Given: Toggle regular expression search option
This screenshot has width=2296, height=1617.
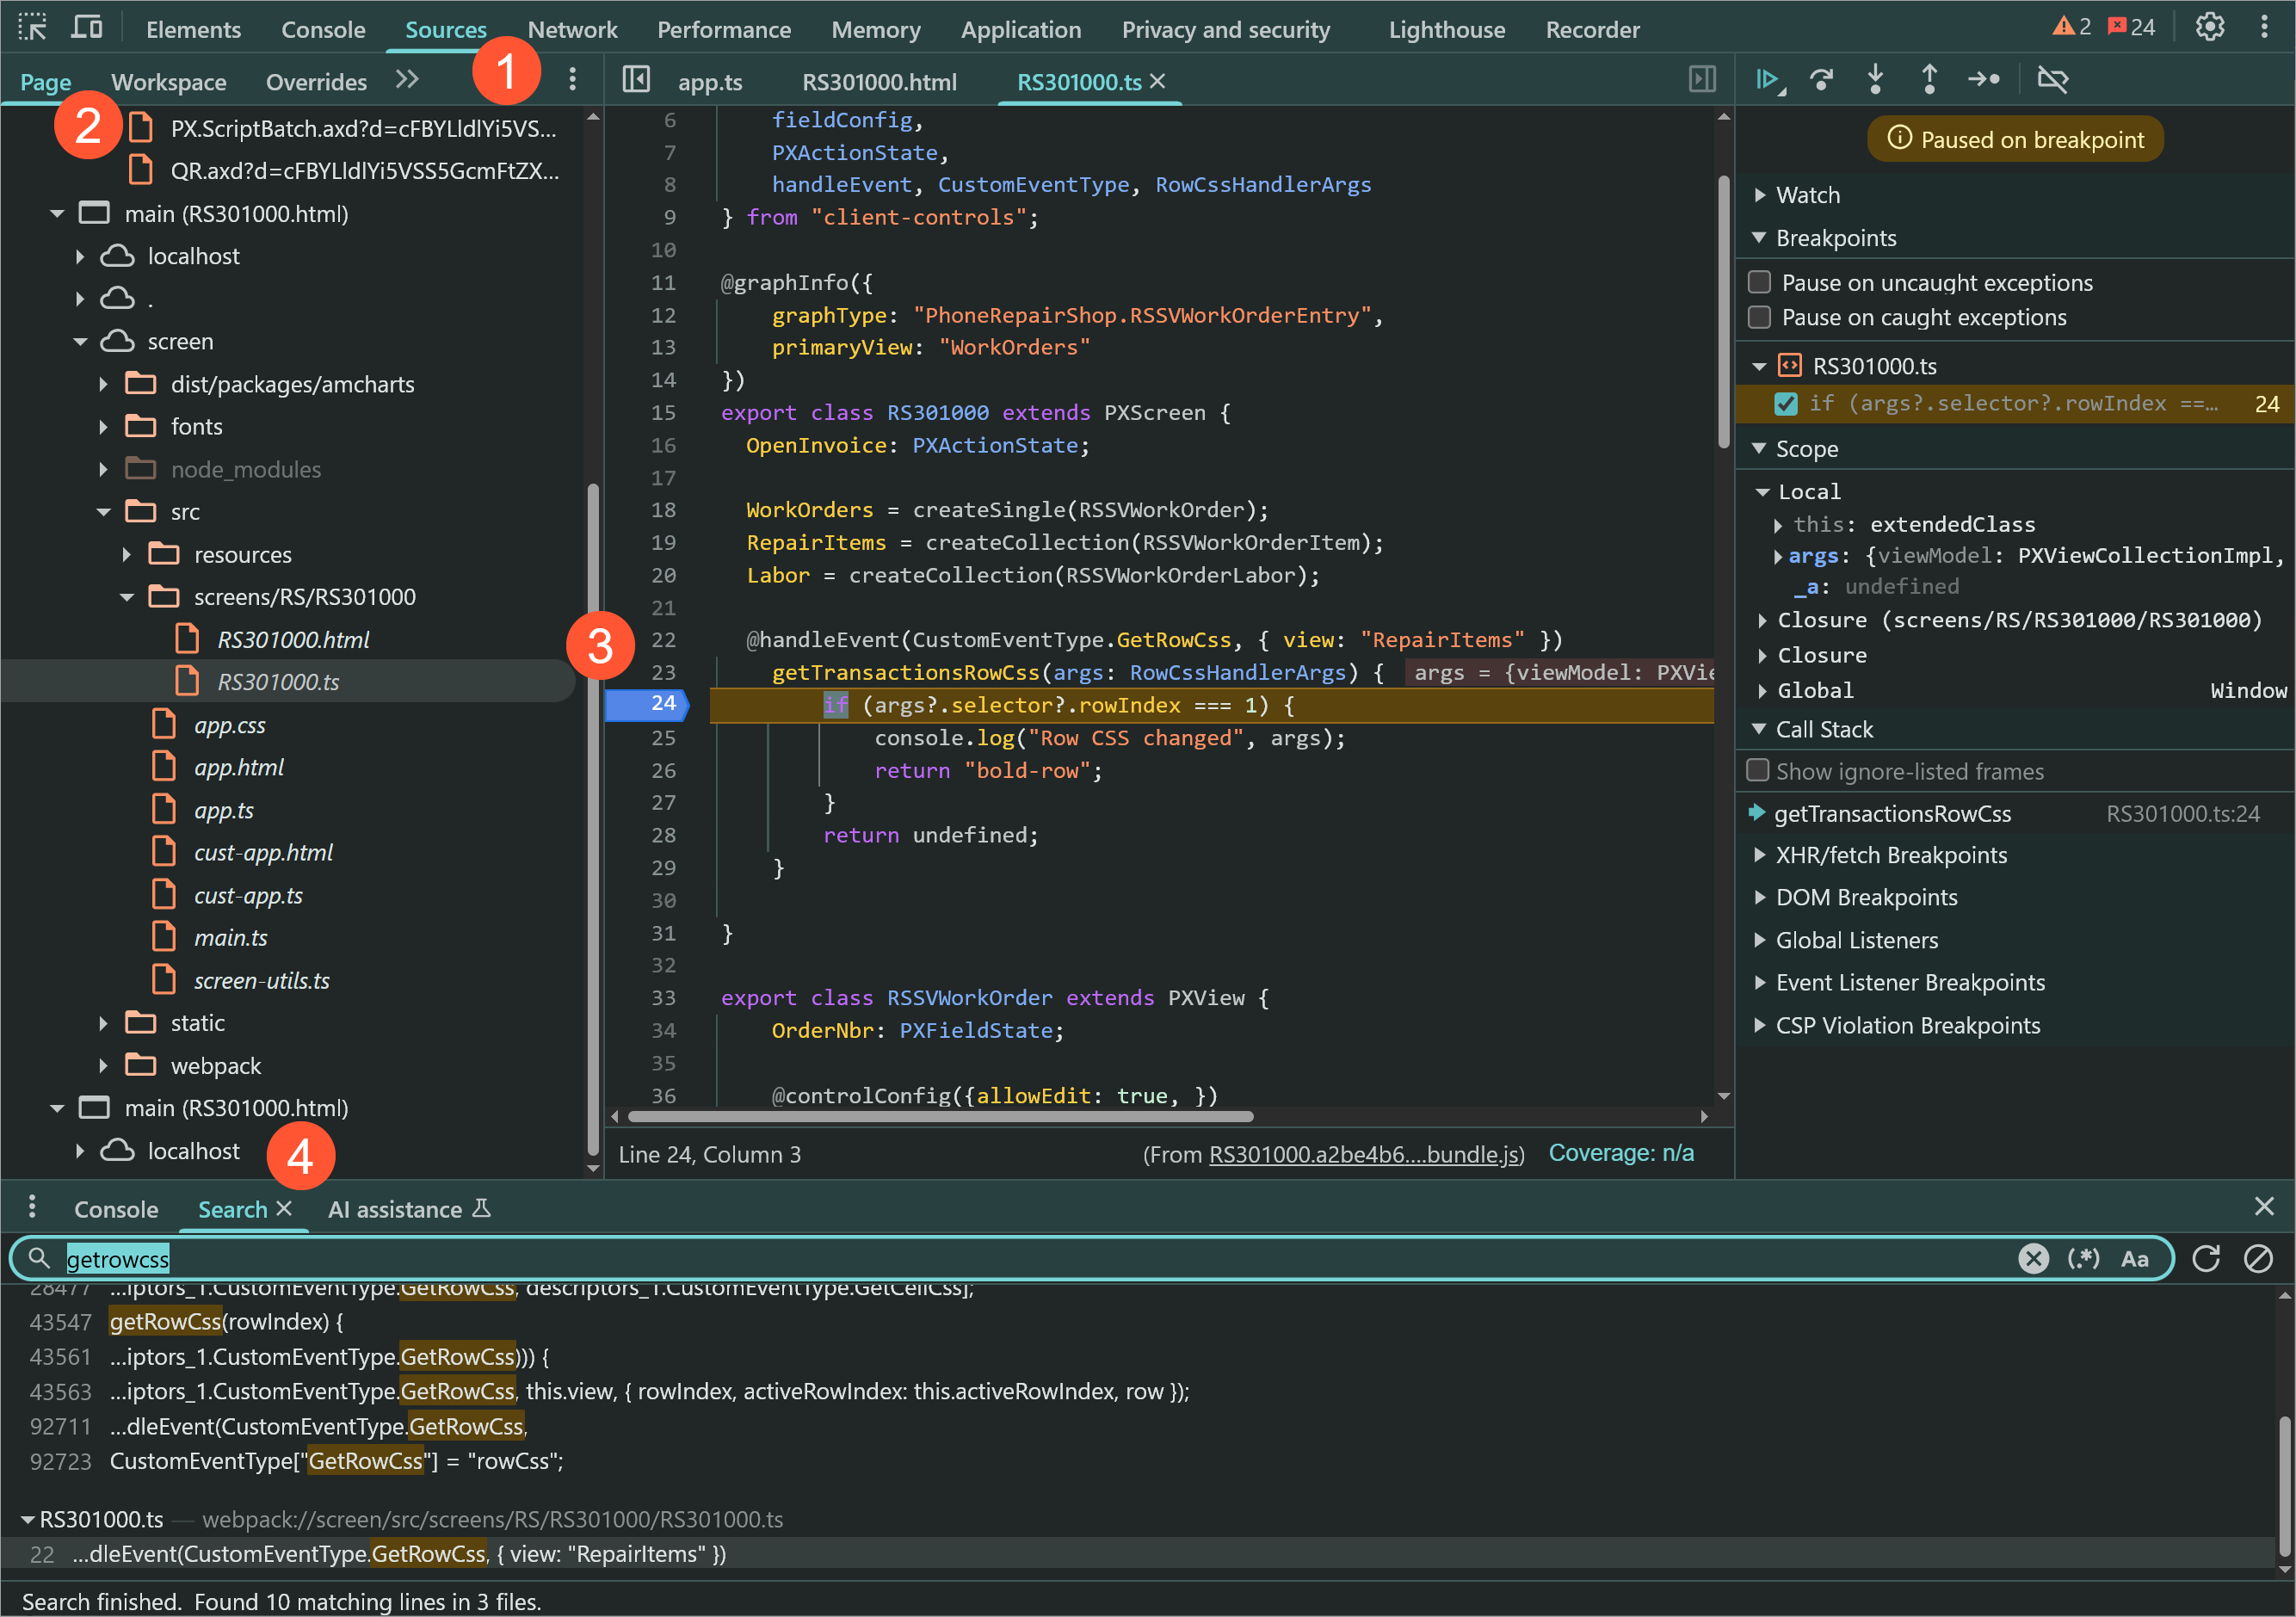Looking at the screenshot, I should (x=2083, y=1258).
